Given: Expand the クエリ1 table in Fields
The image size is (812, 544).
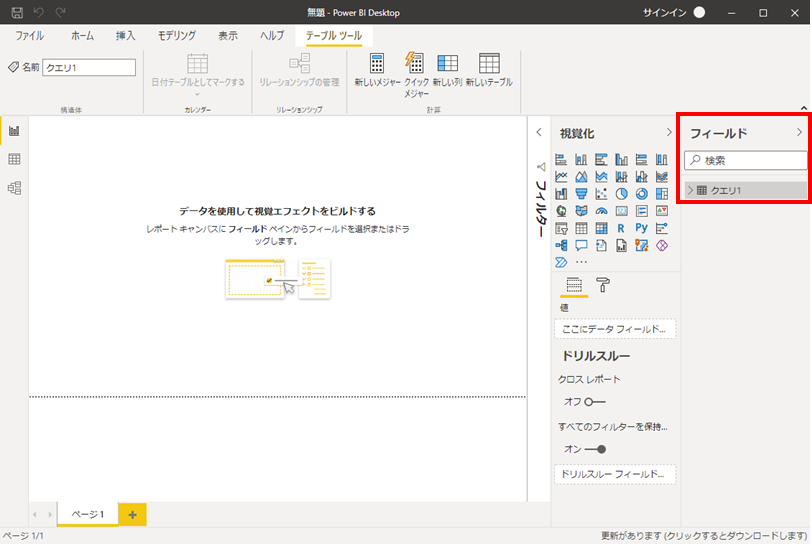Looking at the screenshot, I should (x=690, y=190).
